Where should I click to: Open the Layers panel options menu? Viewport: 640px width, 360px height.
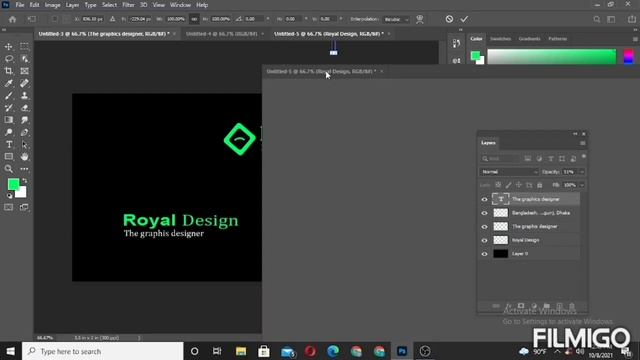click(x=582, y=143)
